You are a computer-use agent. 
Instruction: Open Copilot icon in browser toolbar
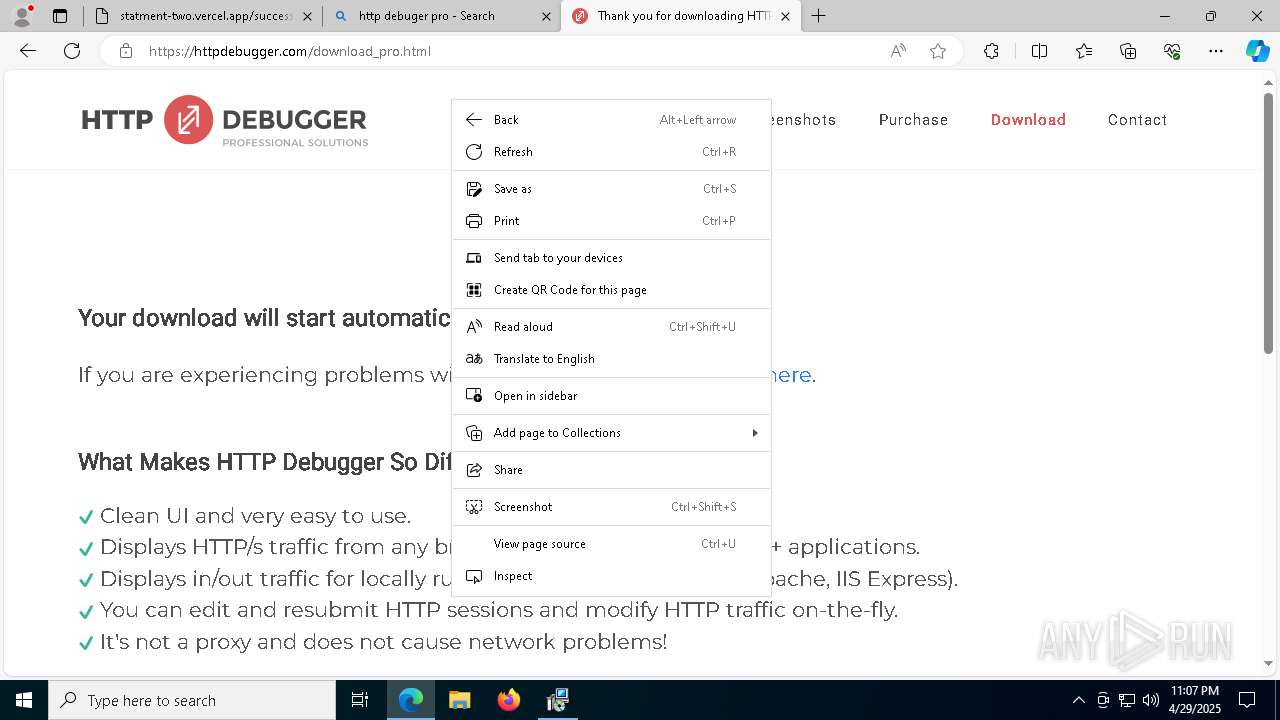tap(1257, 51)
